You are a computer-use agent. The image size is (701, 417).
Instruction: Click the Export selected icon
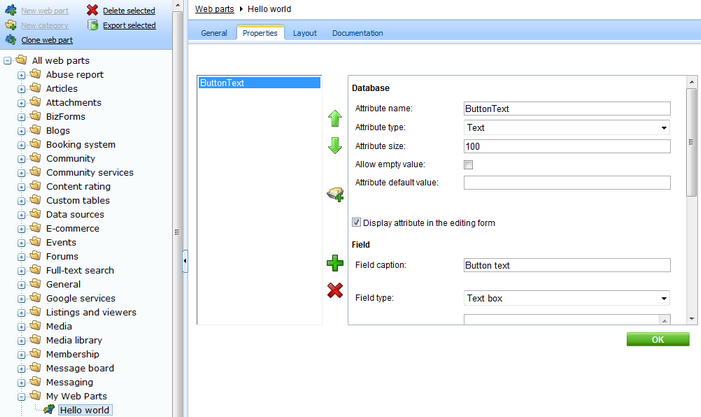click(x=93, y=25)
